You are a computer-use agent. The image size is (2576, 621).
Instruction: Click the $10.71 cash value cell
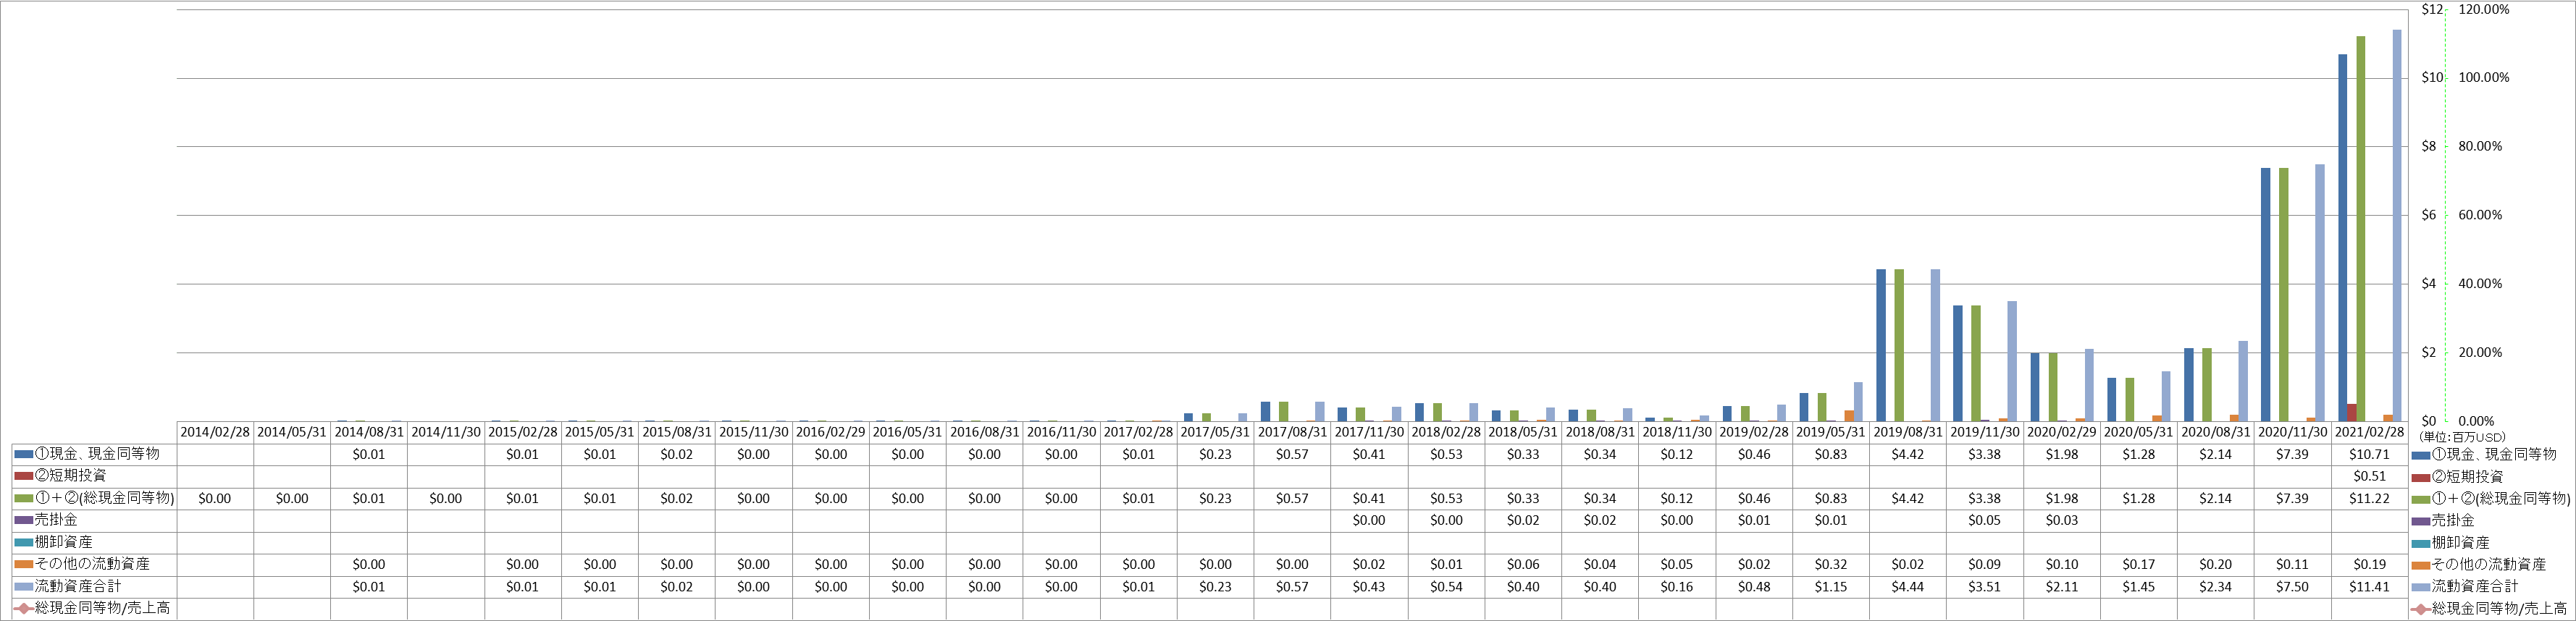[x=2369, y=454]
